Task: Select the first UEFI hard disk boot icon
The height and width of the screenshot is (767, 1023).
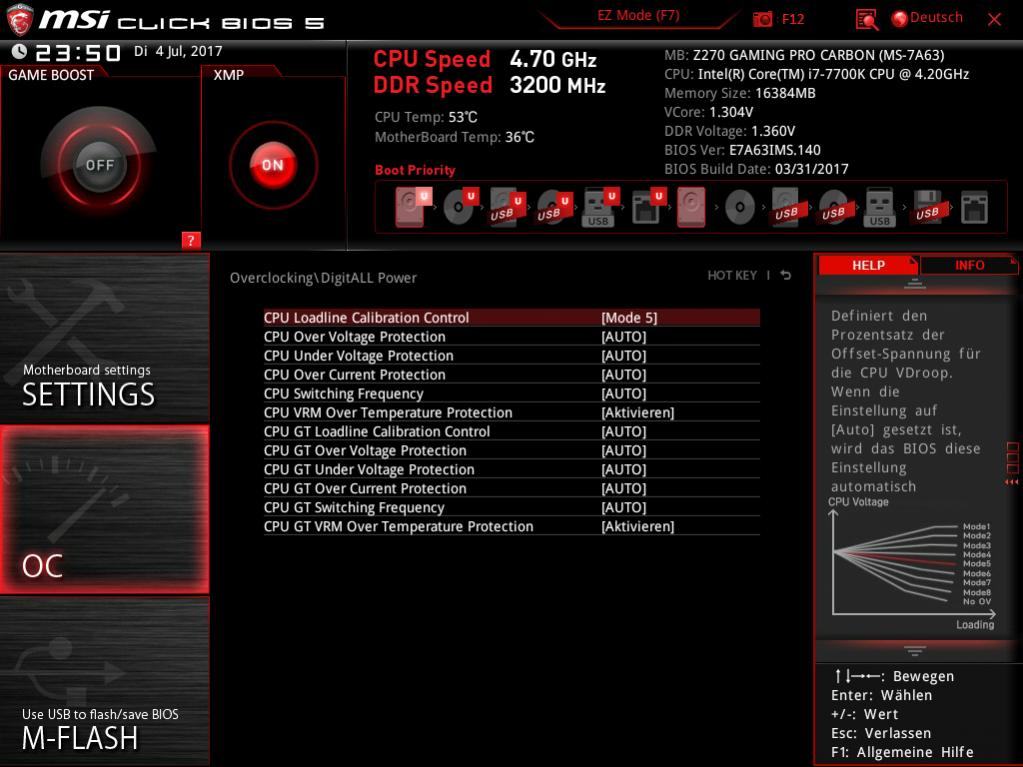Action: [x=412, y=207]
